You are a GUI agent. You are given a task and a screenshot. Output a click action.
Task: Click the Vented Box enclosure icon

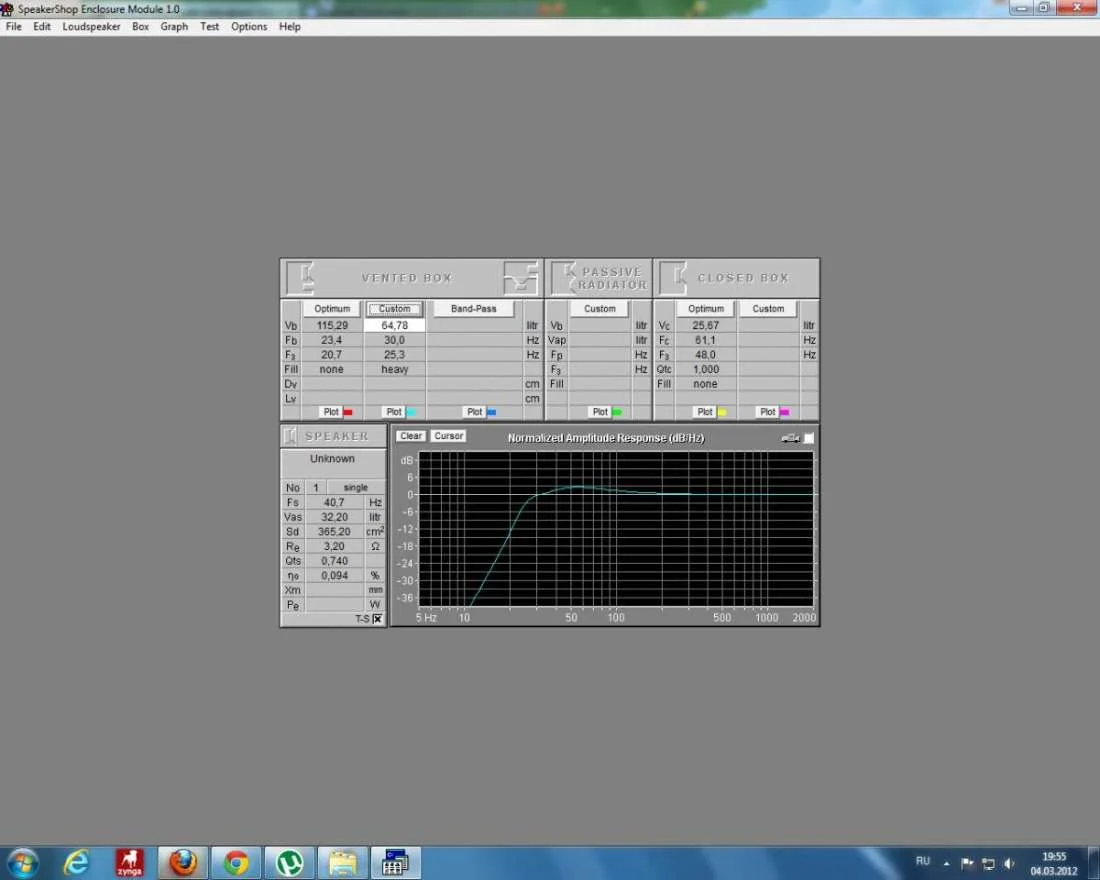click(301, 278)
